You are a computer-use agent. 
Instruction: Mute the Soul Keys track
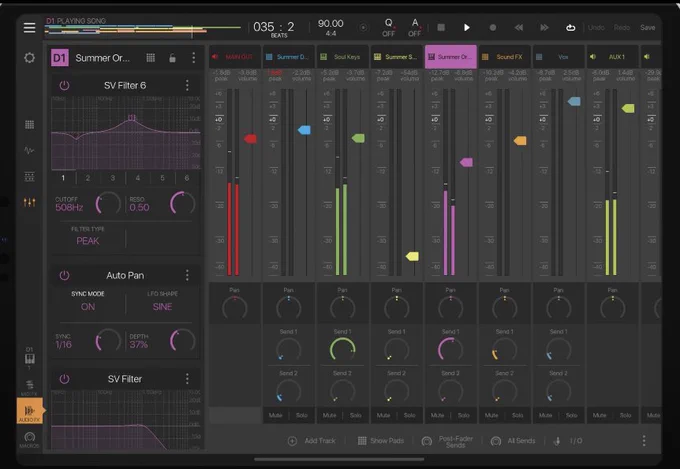click(330, 415)
